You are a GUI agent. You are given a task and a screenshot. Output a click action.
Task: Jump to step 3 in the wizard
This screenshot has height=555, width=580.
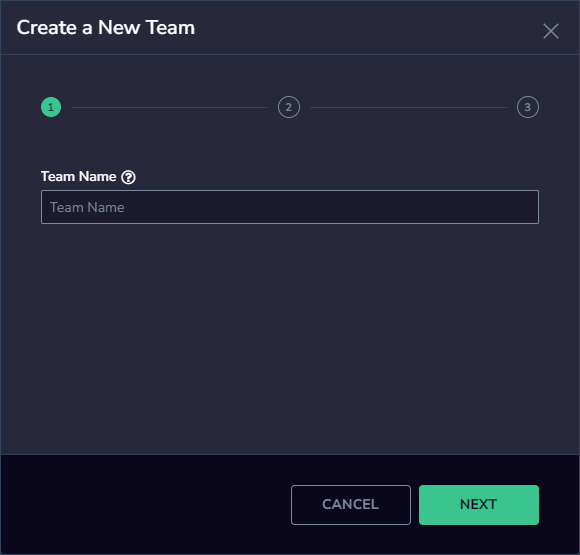[x=527, y=107]
